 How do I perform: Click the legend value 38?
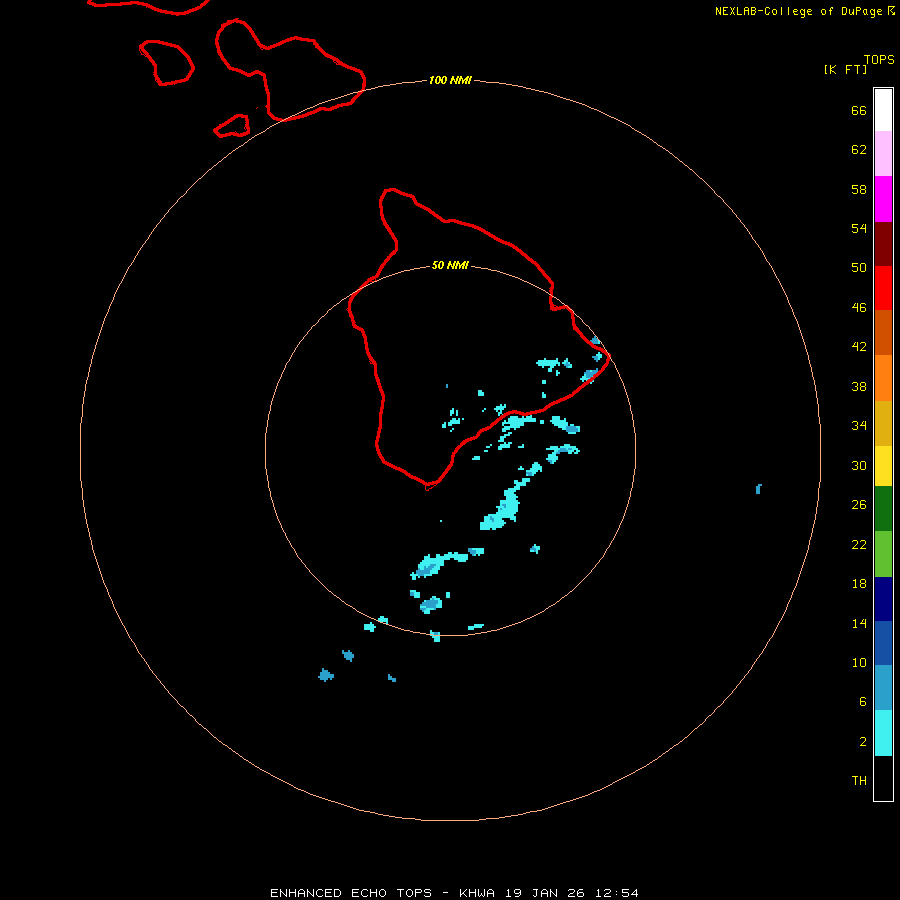[859, 387]
